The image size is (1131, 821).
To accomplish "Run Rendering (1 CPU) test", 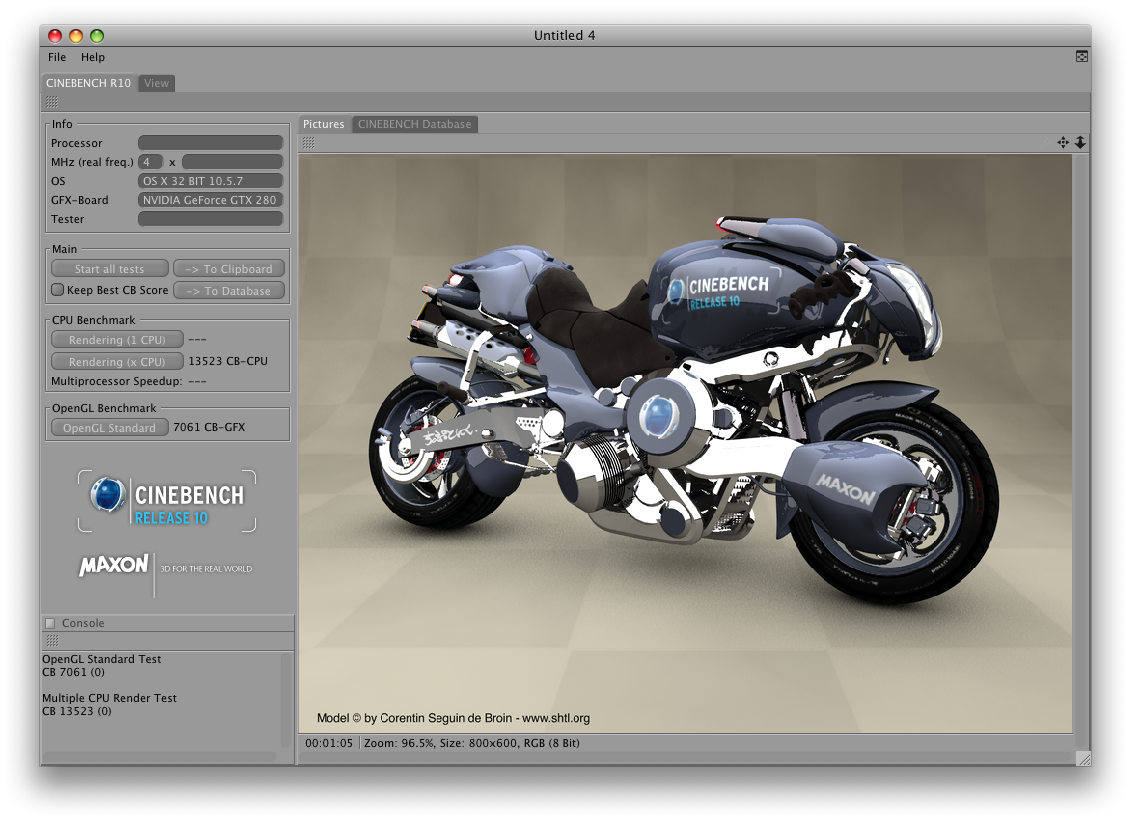I will click(118, 340).
